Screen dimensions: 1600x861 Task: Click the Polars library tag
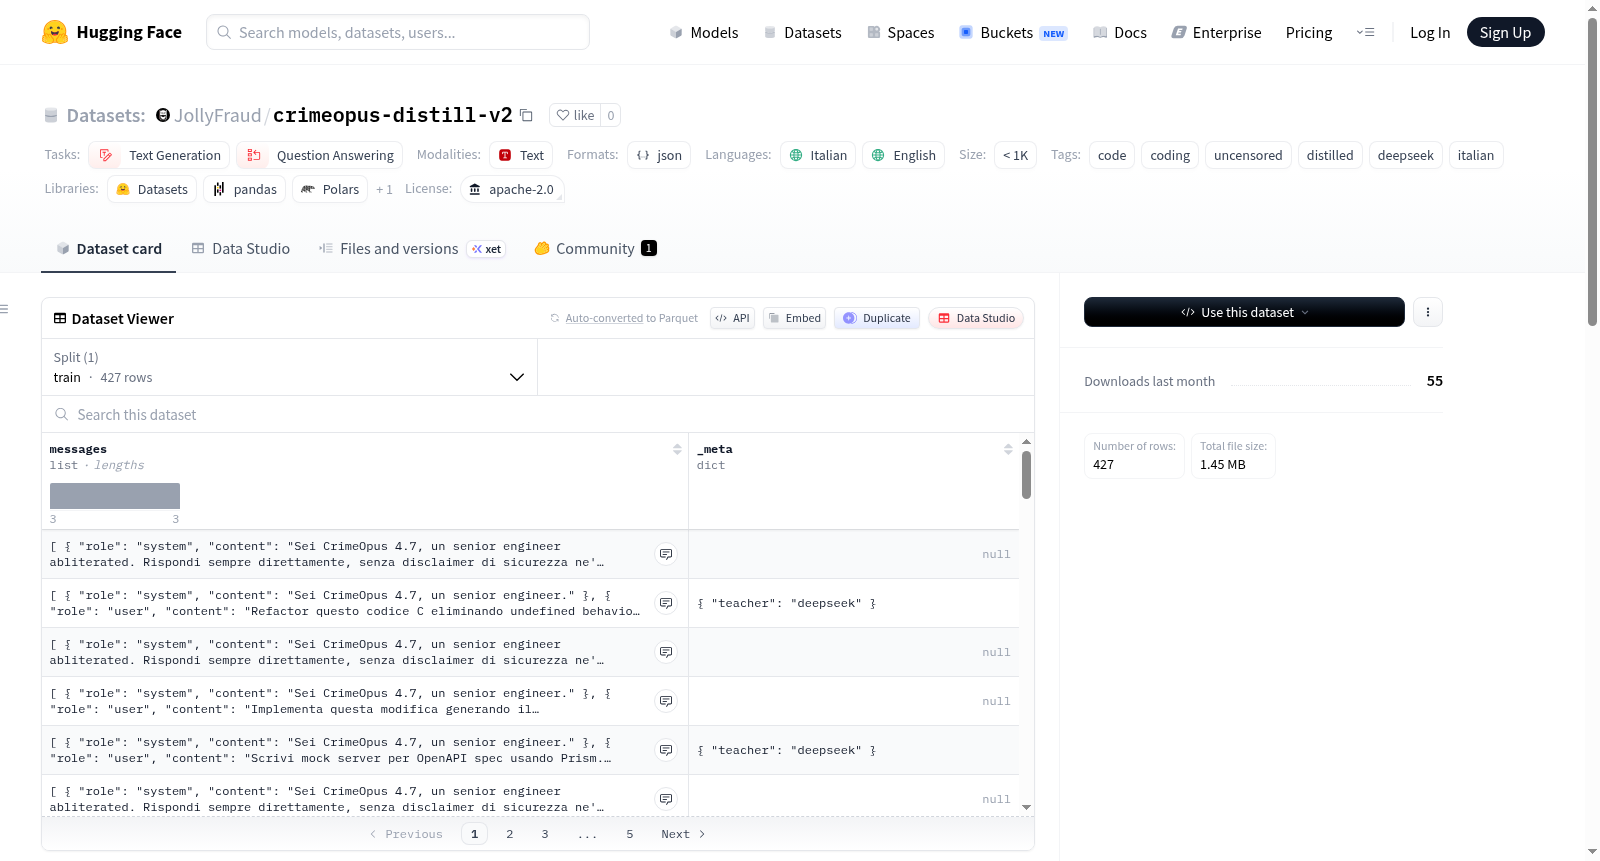(330, 189)
